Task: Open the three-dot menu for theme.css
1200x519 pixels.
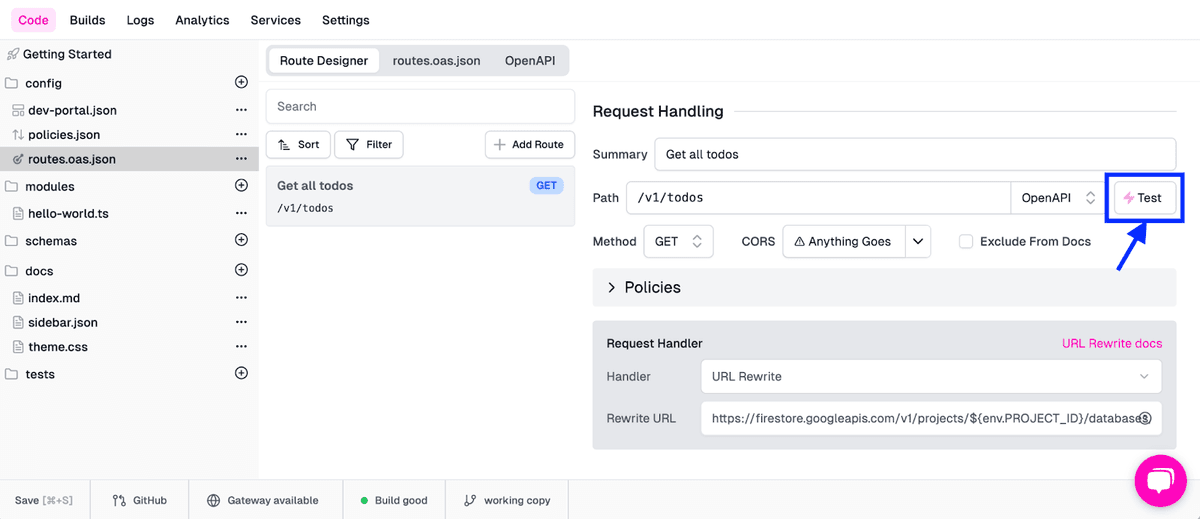Action: (240, 347)
